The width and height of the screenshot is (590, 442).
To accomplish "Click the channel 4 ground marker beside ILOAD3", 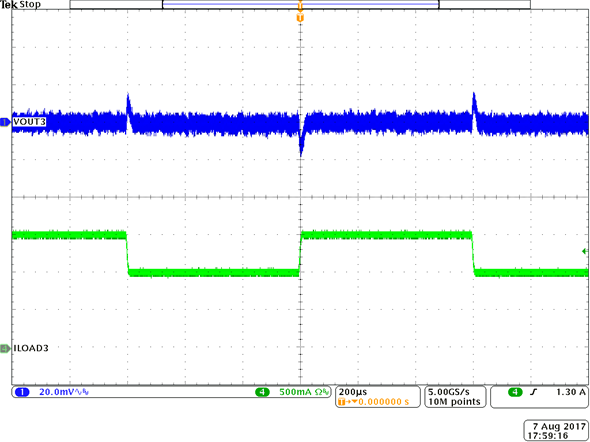I will pos(6,348).
